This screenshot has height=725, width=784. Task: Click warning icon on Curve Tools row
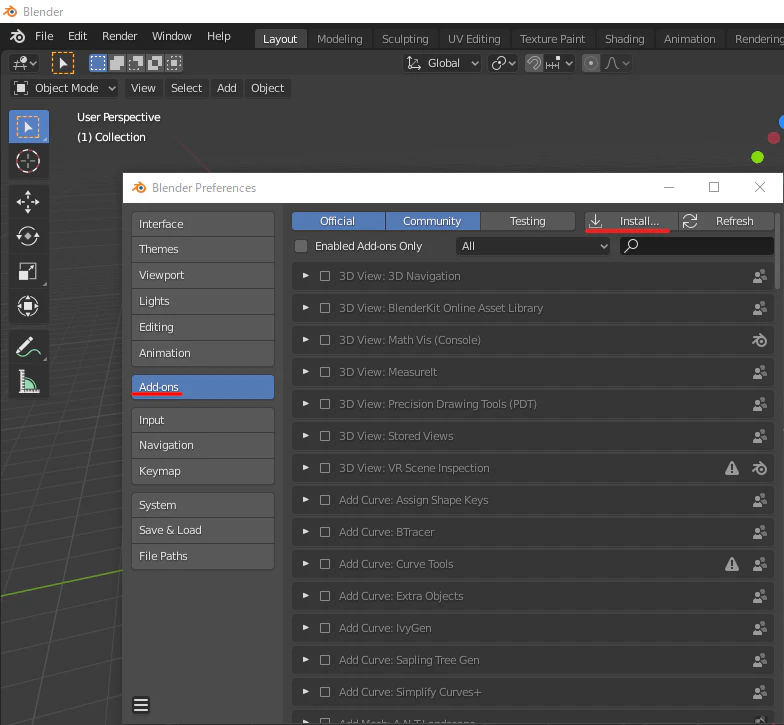732,564
